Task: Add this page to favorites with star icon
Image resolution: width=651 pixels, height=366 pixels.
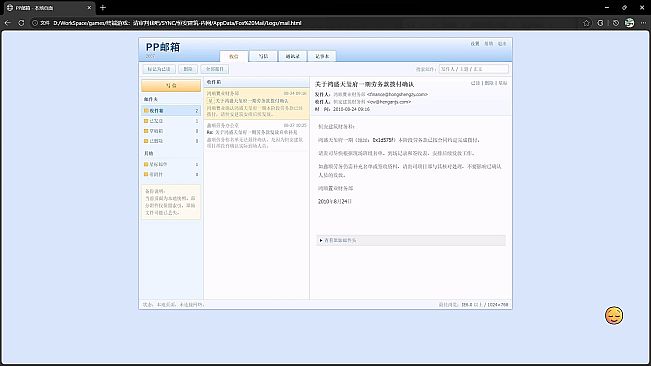Action: pyautogui.click(x=586, y=23)
